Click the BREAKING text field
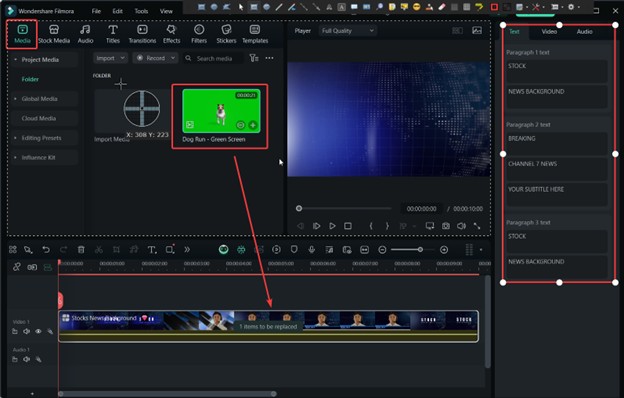The height and width of the screenshot is (398, 624). click(556, 143)
